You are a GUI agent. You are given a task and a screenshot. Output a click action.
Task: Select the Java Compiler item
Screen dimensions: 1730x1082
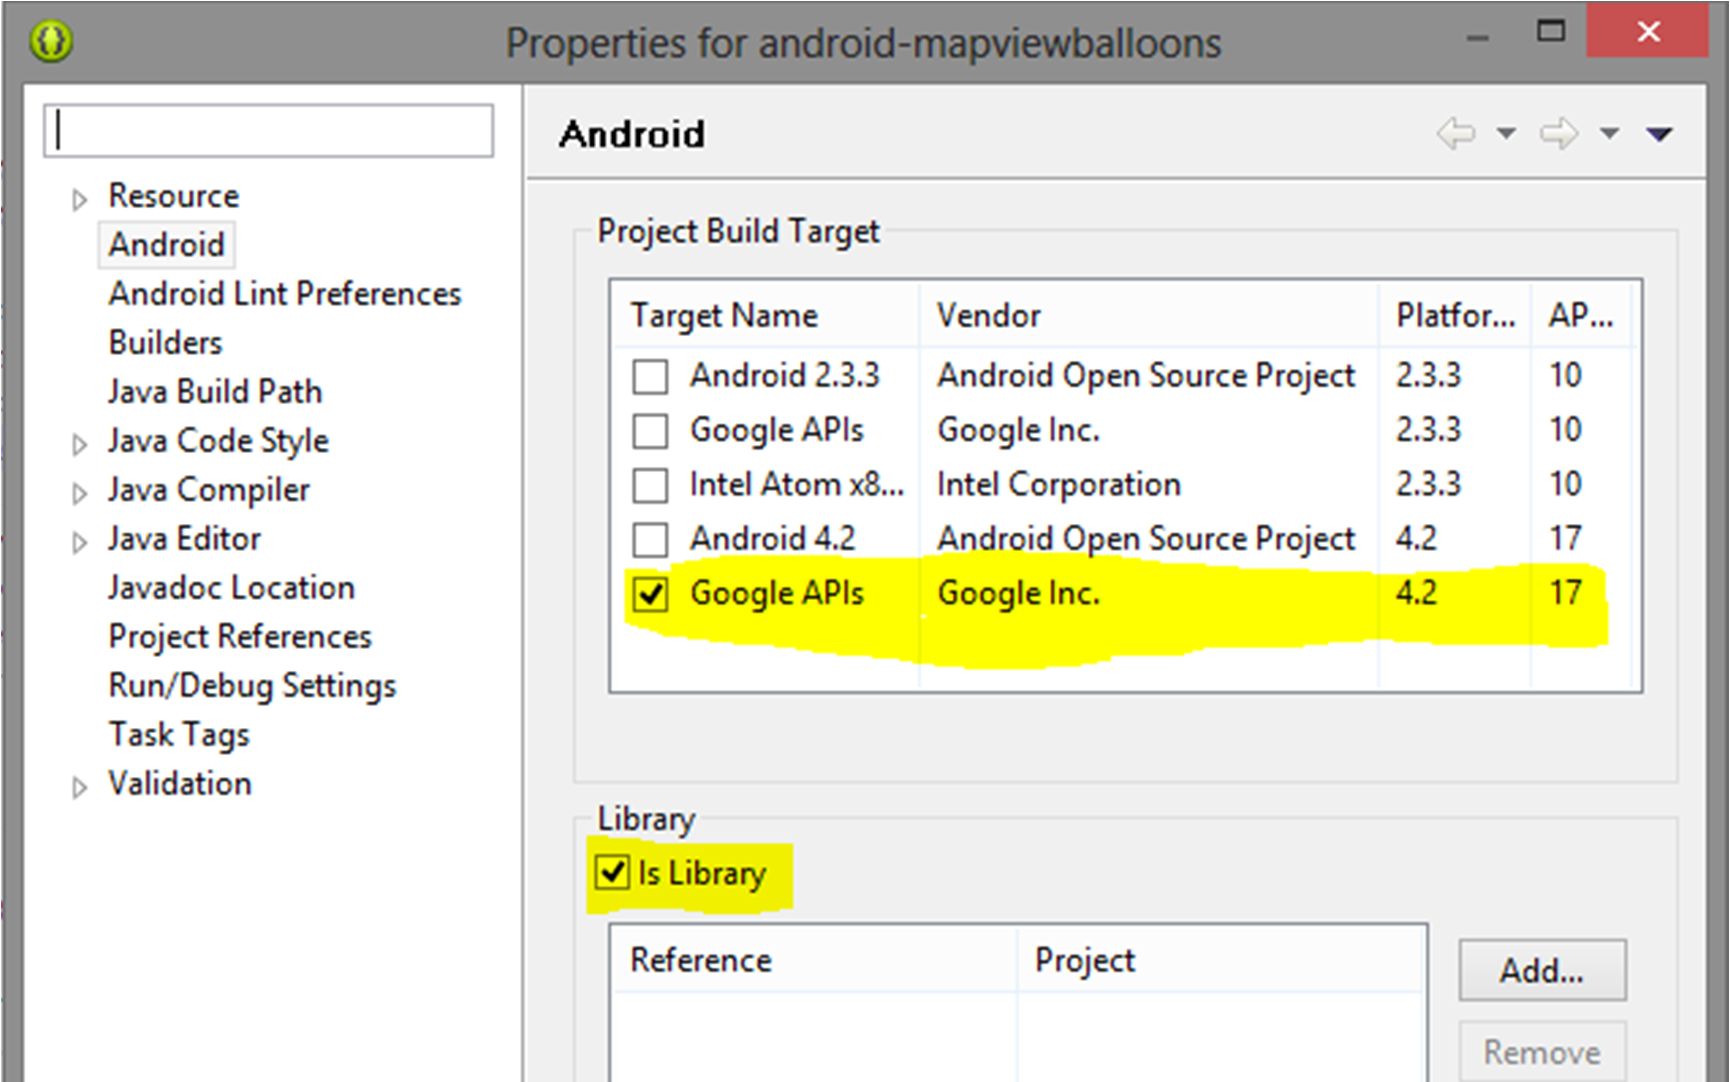209,489
